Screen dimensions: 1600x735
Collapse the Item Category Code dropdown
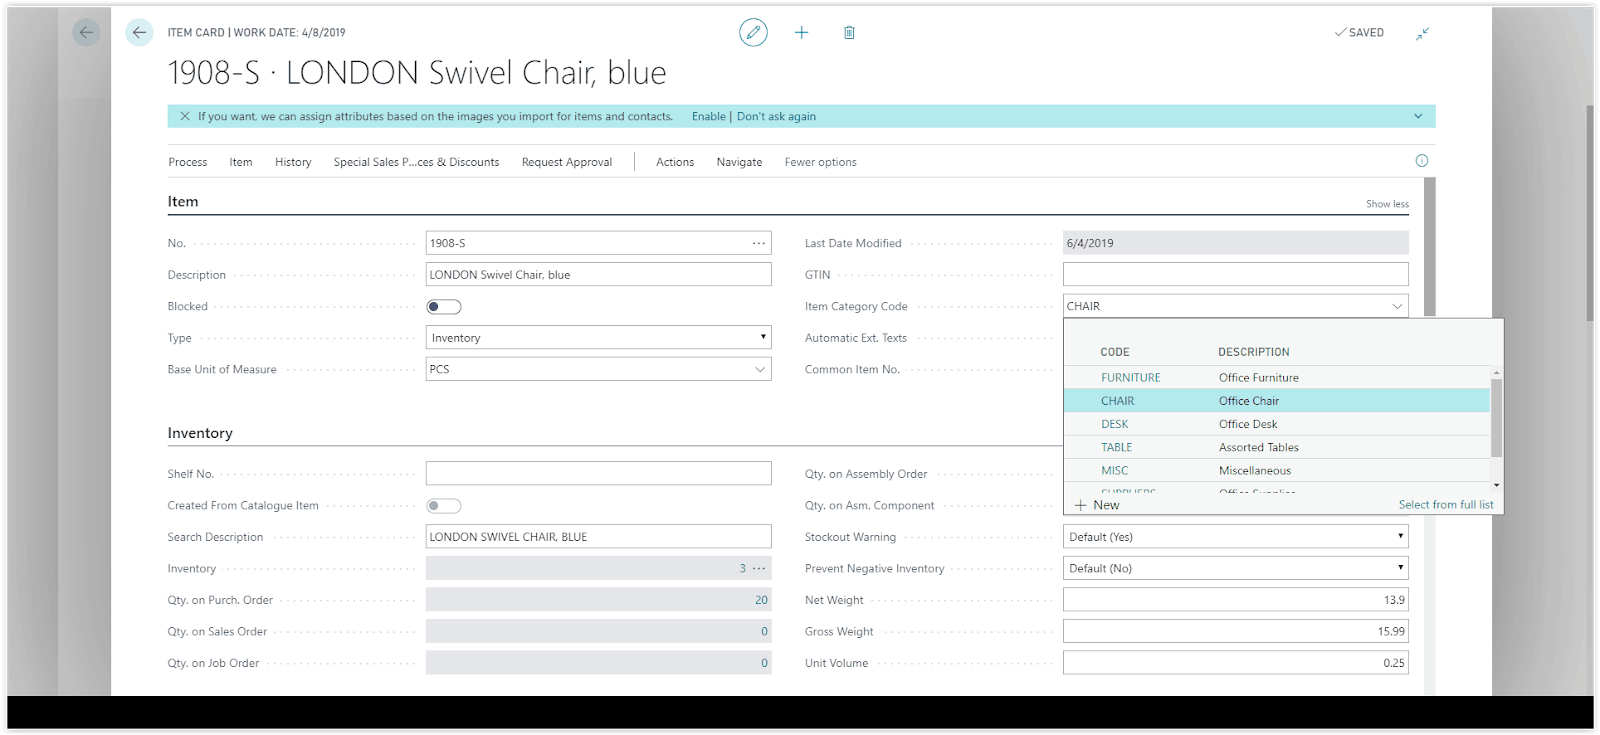pyautogui.click(x=1397, y=306)
